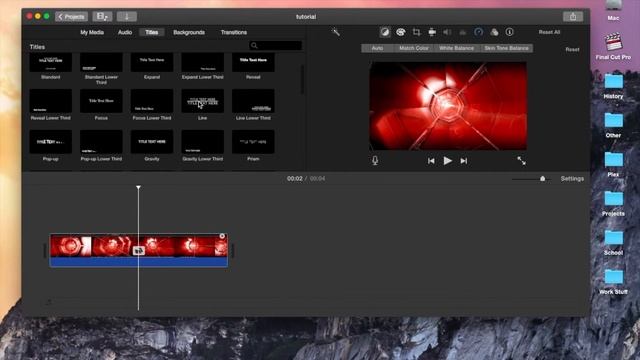Viewport: 640px width, 360px height.
Task: Select the Pop-up title thumbnail
Action: point(51,142)
